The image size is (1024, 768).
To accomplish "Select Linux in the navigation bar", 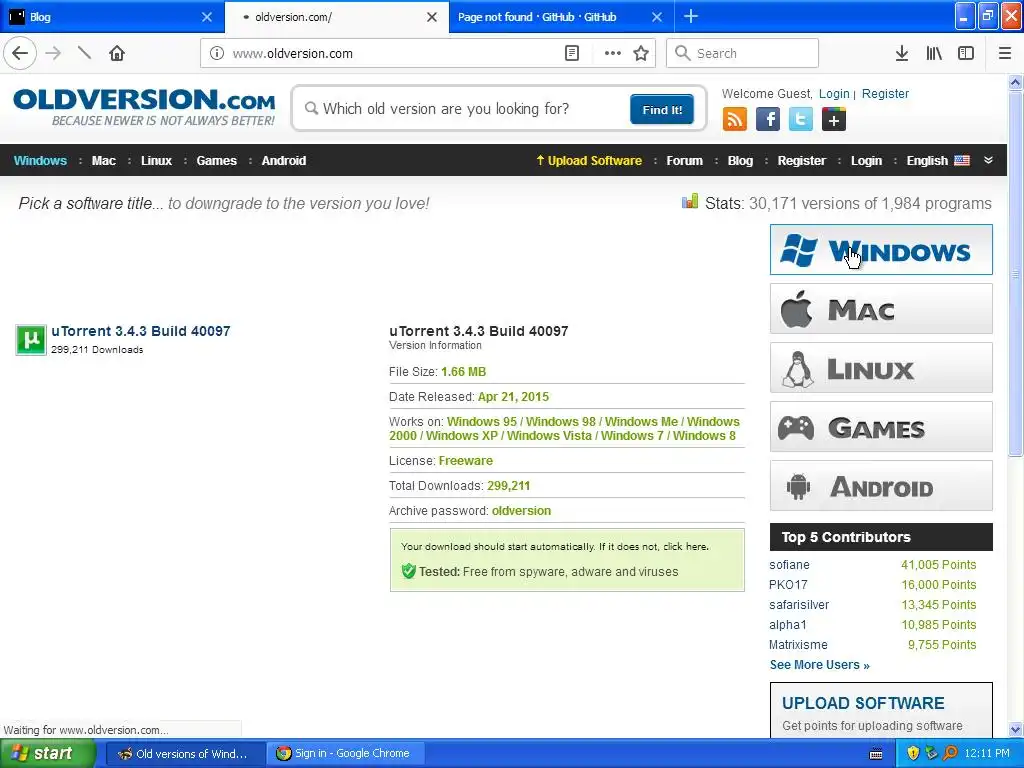I will coord(156,161).
